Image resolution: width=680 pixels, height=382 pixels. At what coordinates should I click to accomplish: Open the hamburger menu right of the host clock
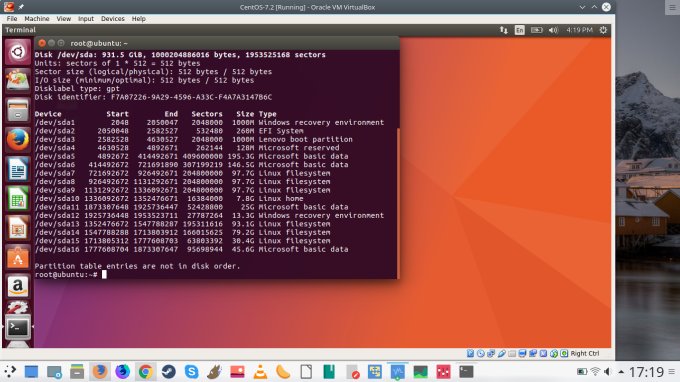[672, 372]
